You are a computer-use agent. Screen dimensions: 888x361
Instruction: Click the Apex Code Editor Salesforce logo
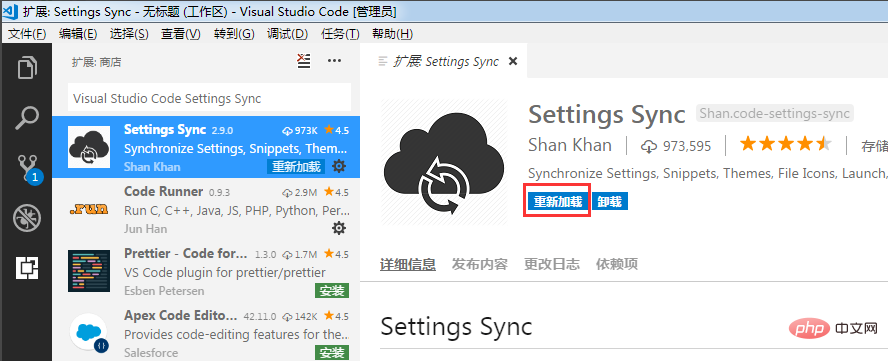89,332
